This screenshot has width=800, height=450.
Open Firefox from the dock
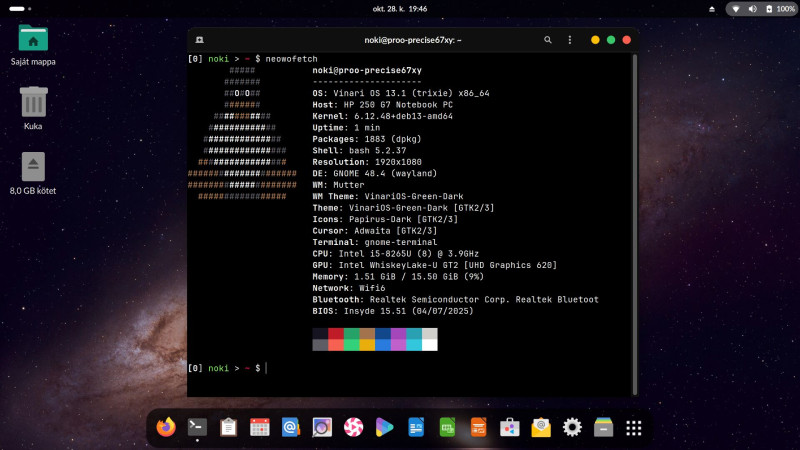[166, 427]
